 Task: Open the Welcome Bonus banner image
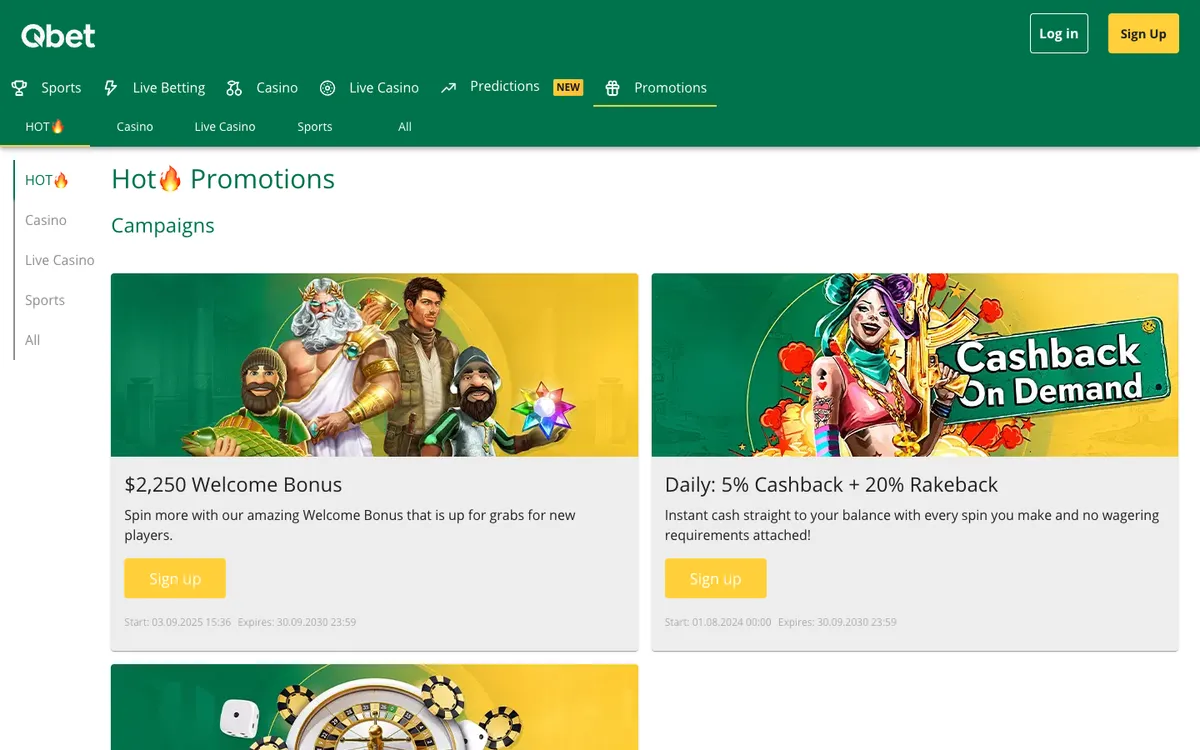374,365
